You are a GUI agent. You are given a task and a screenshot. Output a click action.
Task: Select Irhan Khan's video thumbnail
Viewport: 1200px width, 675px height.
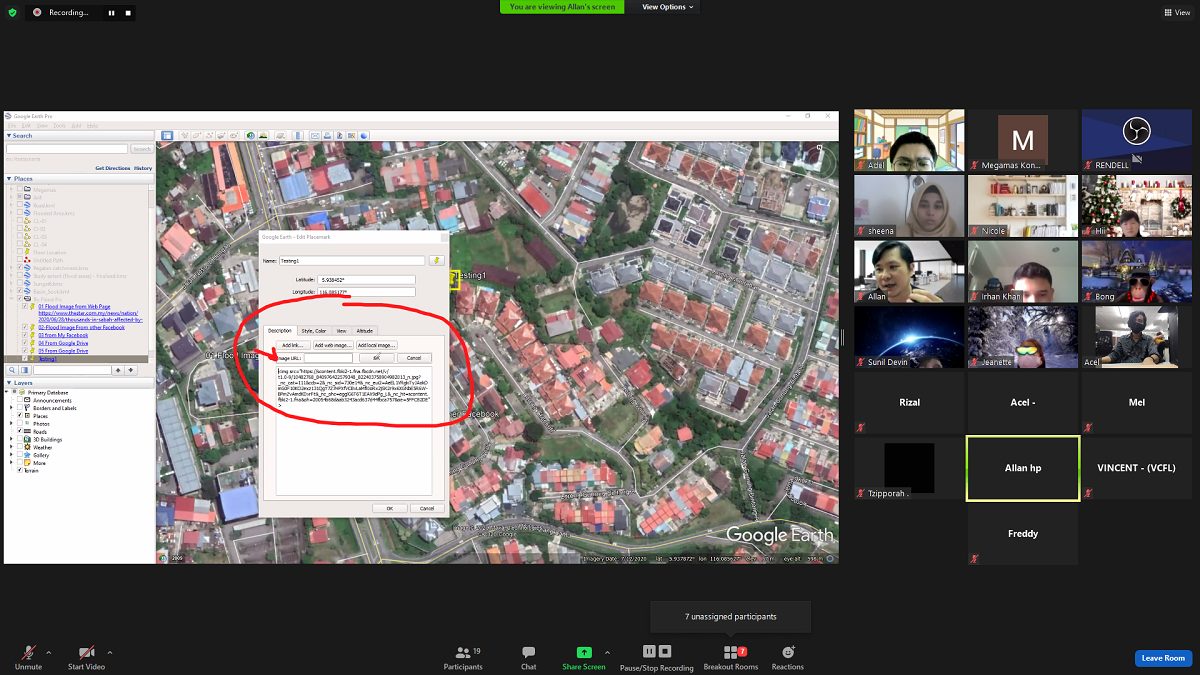(x=1022, y=271)
